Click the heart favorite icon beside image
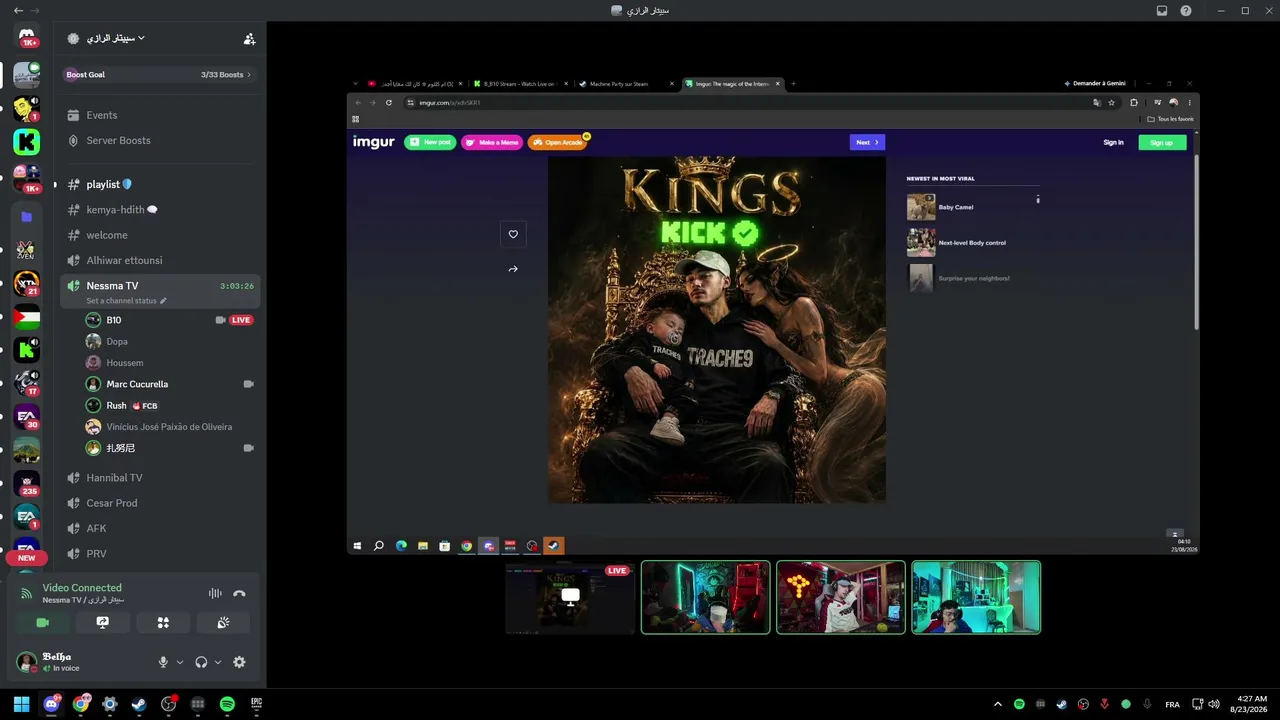Image resolution: width=1280 pixels, height=720 pixels. [513, 234]
